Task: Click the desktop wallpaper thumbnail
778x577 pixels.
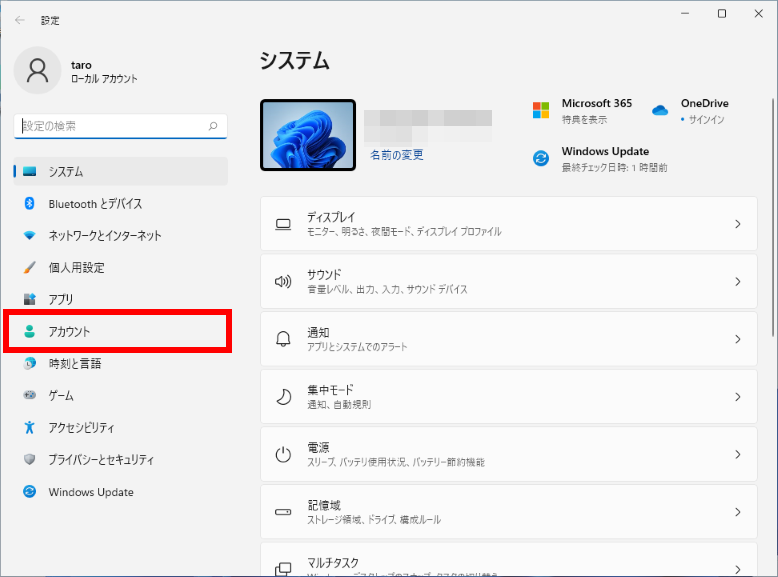Action: coord(308,135)
